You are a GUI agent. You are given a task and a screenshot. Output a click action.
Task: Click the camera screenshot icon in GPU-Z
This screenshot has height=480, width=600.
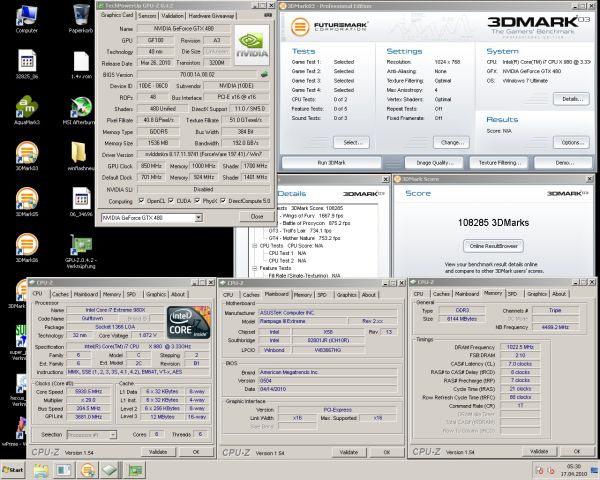[x=268, y=15]
